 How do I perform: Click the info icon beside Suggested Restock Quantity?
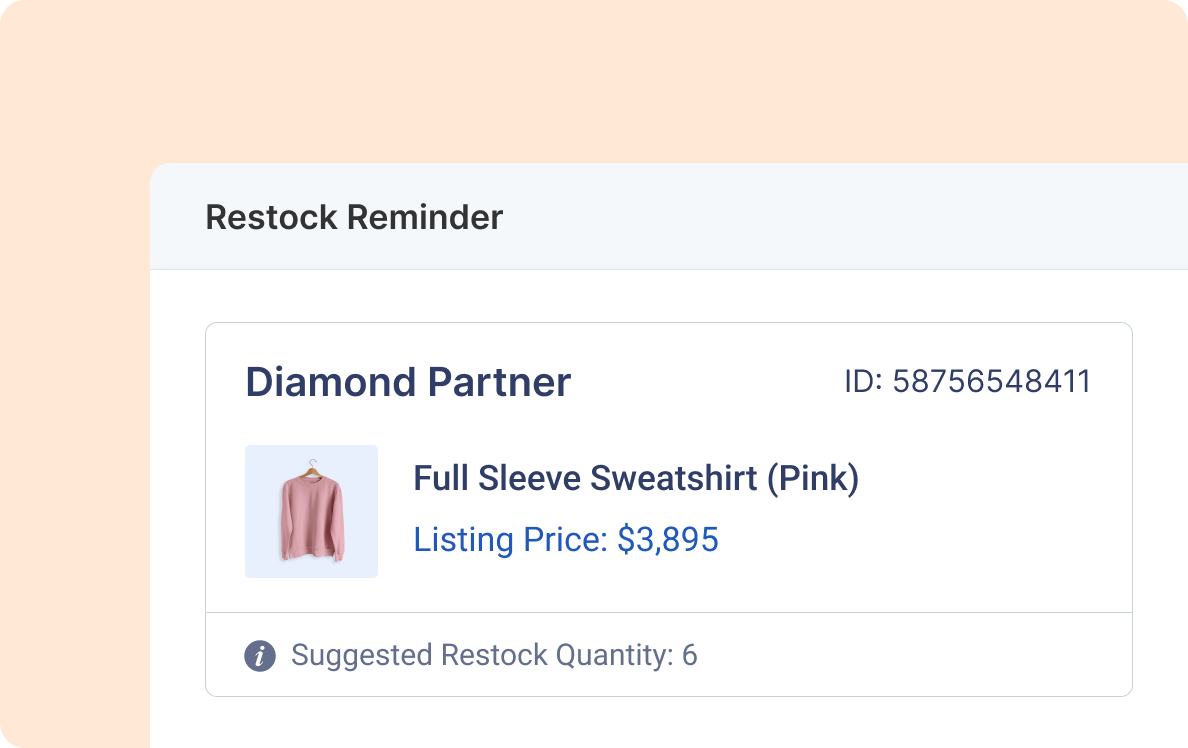[x=260, y=656]
